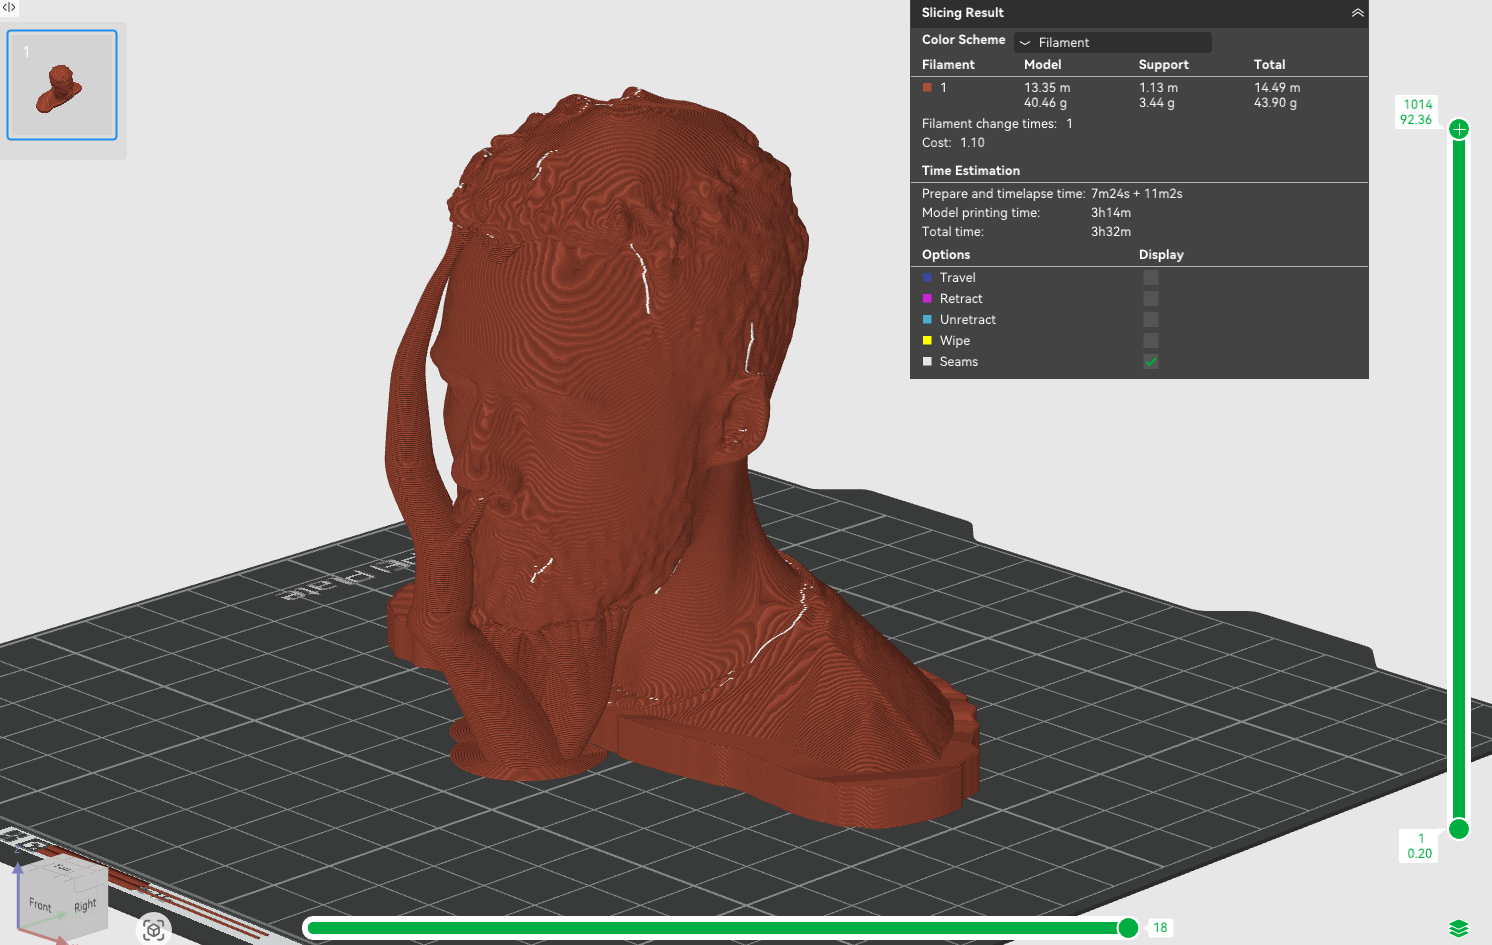
Task: Click the green plus icon on the layer slider
Action: (x=1458, y=128)
